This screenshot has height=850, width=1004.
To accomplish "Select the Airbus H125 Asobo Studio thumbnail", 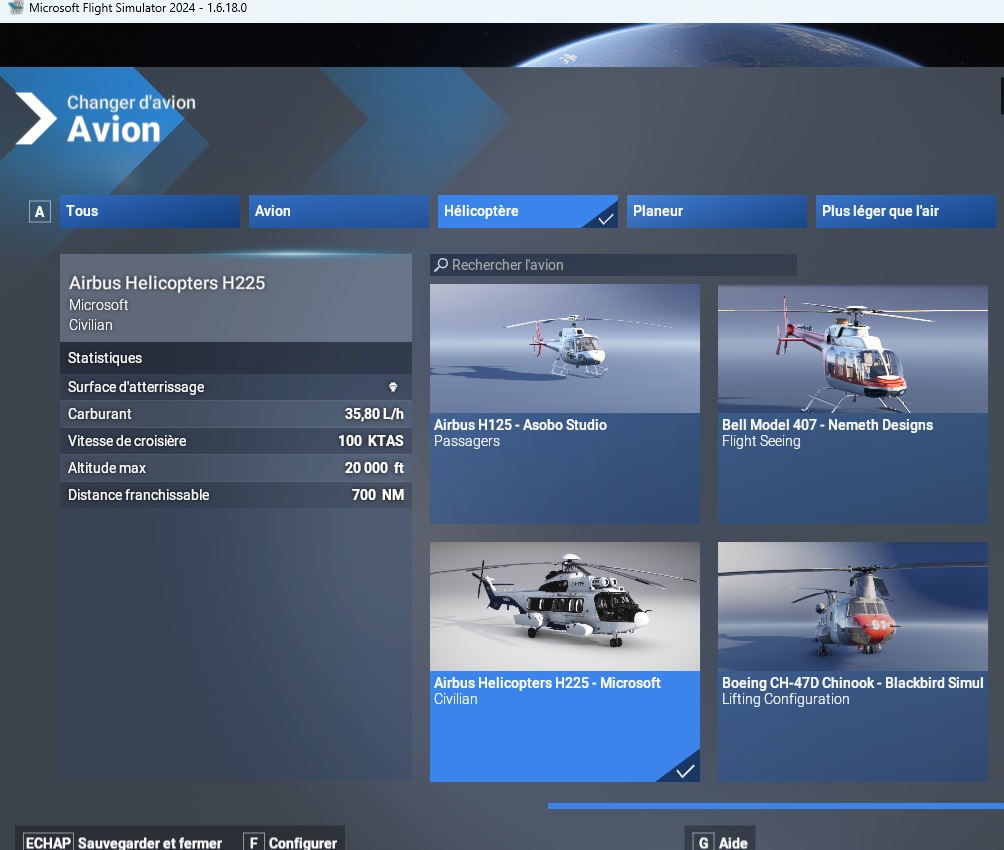I will pyautogui.click(x=565, y=348).
